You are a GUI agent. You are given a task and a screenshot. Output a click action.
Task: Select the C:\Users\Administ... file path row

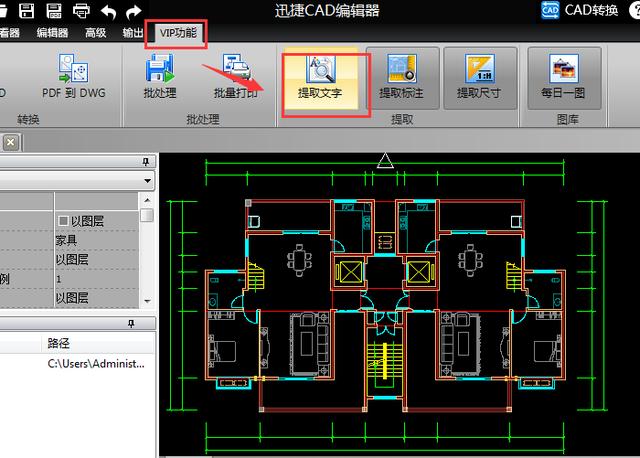tap(96, 363)
